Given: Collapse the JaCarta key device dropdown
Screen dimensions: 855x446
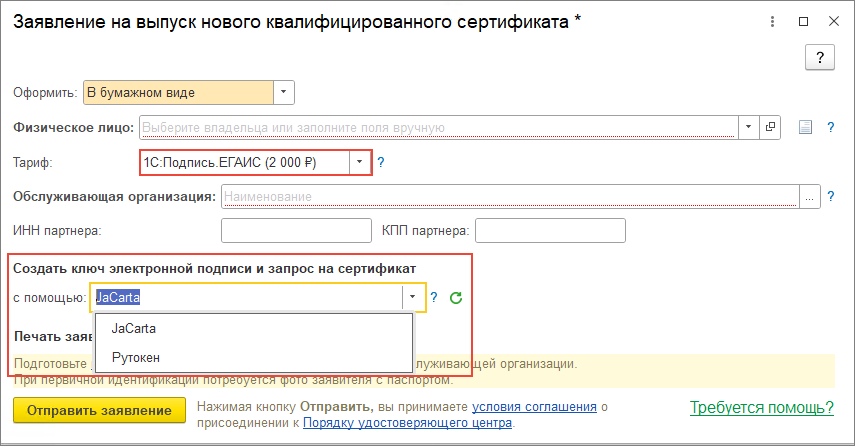Looking at the screenshot, I should pyautogui.click(x=412, y=297).
